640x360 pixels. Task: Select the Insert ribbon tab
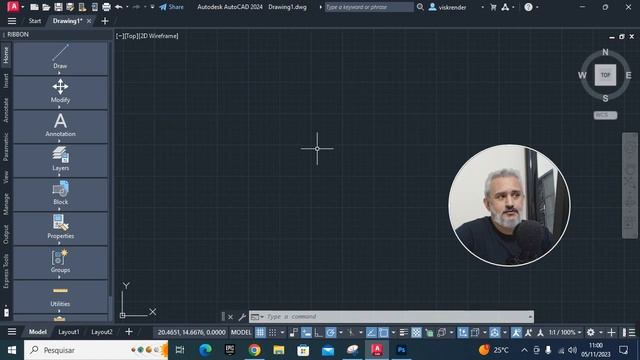(x=6, y=80)
